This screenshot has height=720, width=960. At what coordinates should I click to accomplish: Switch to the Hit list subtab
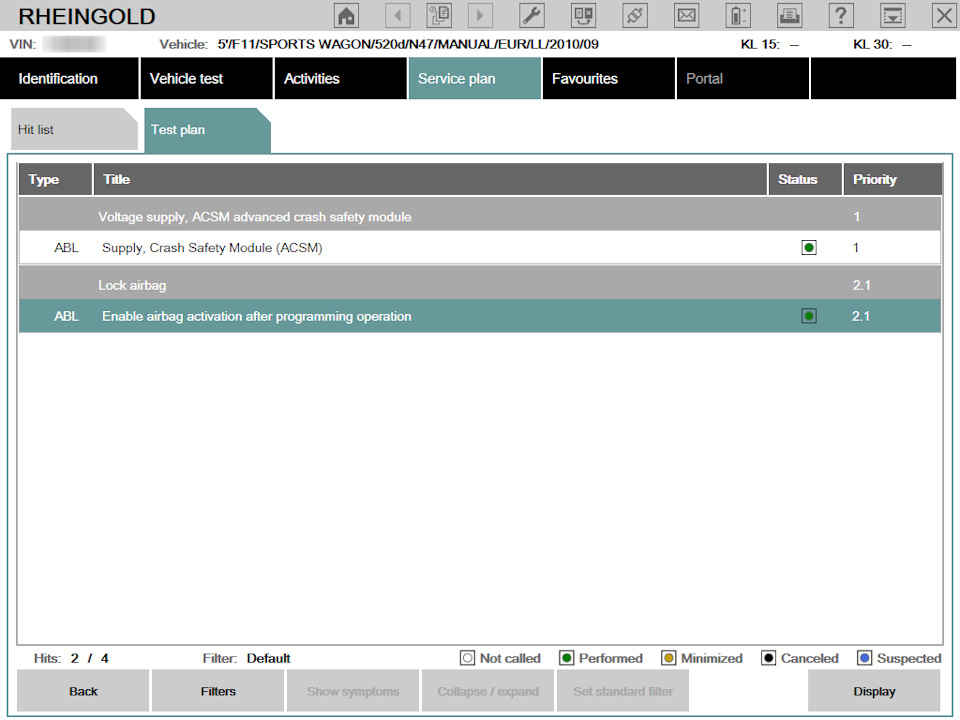(74, 129)
